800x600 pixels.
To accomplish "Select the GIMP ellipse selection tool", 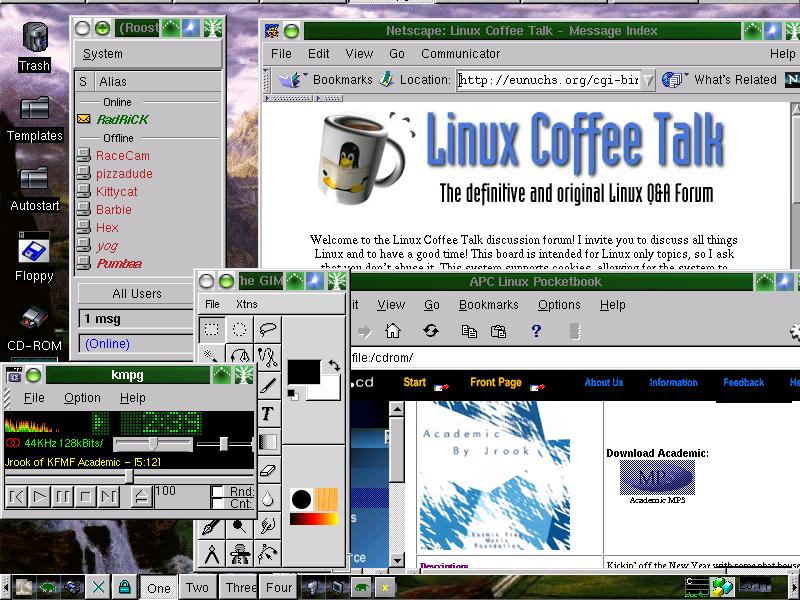I will [240, 328].
